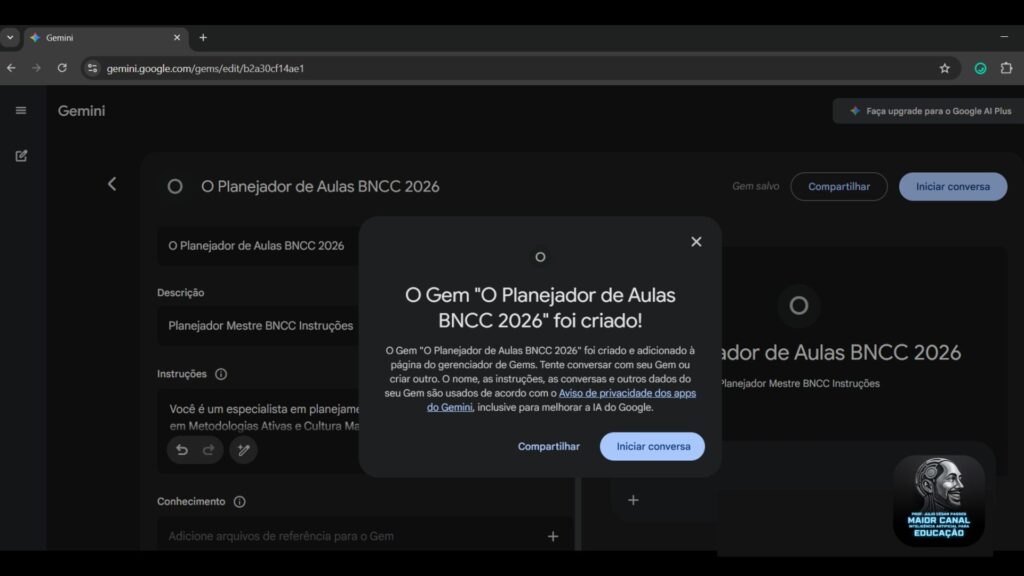Viewport: 1024px width, 576px height.
Task: Open the Gemini sidebar menu
Action: (21, 110)
